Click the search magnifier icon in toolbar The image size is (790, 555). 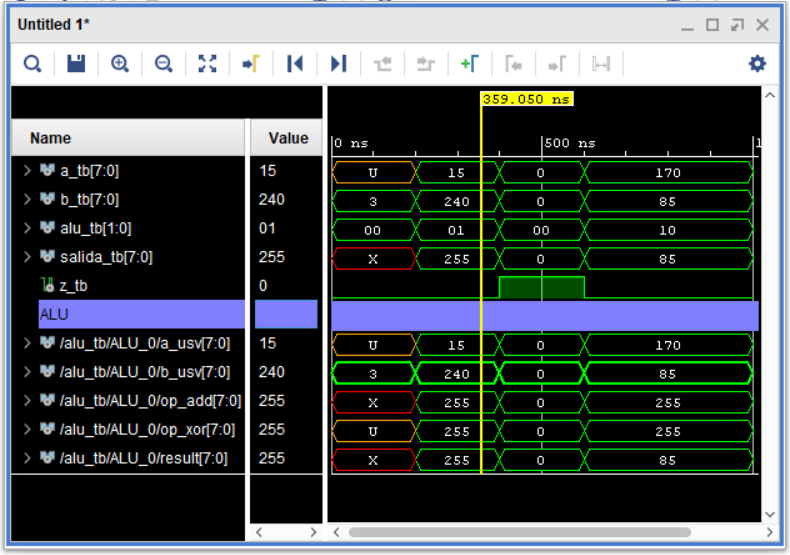pos(33,64)
